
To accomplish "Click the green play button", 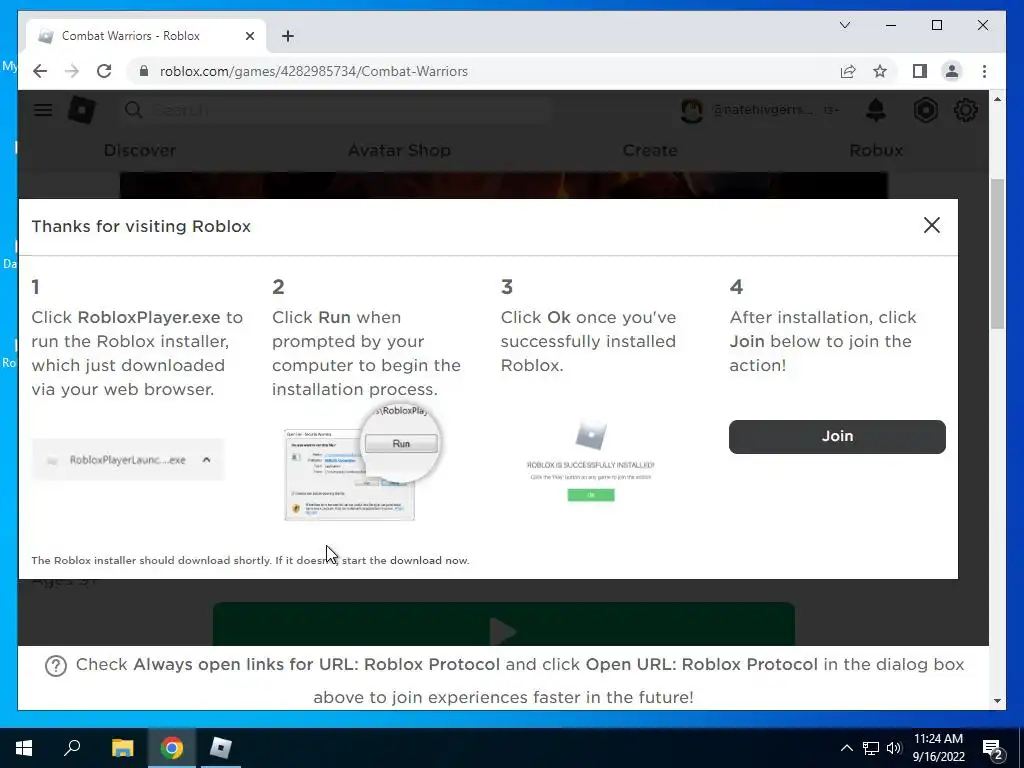I will coord(503,624).
